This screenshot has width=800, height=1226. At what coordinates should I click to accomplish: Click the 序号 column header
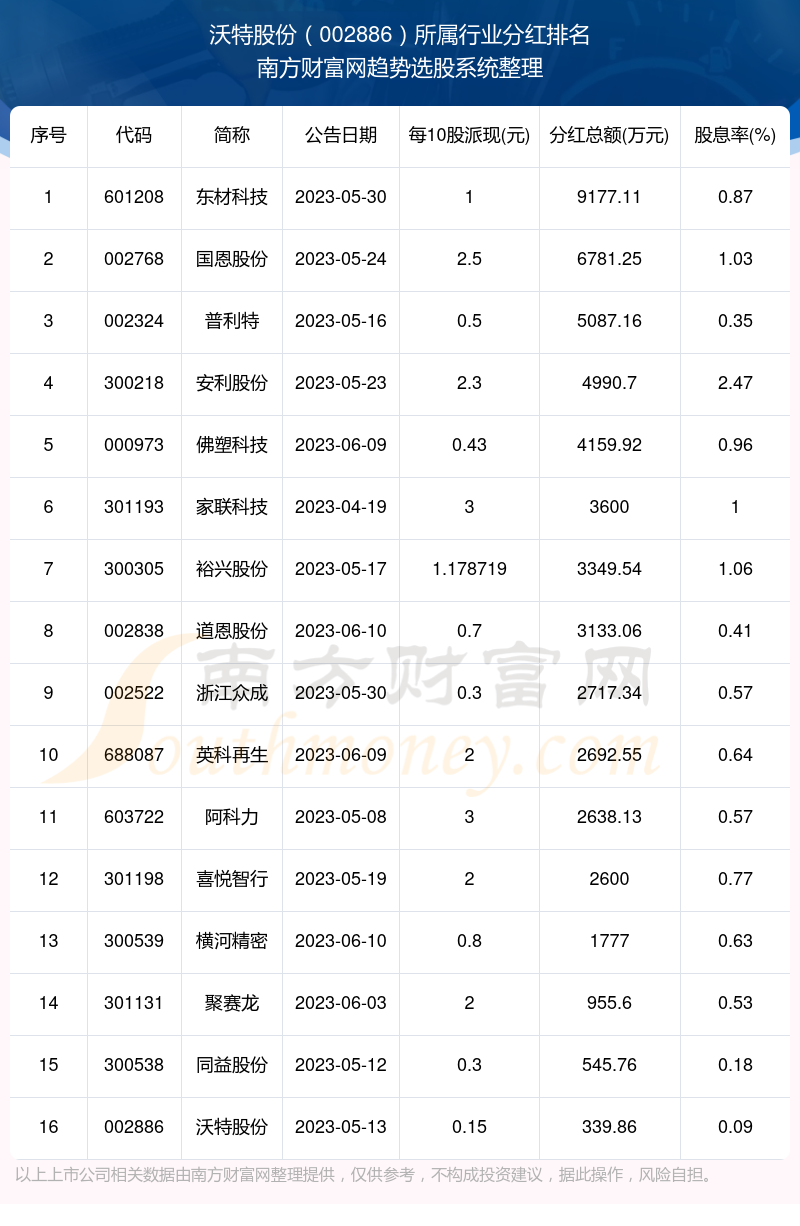click(x=48, y=135)
